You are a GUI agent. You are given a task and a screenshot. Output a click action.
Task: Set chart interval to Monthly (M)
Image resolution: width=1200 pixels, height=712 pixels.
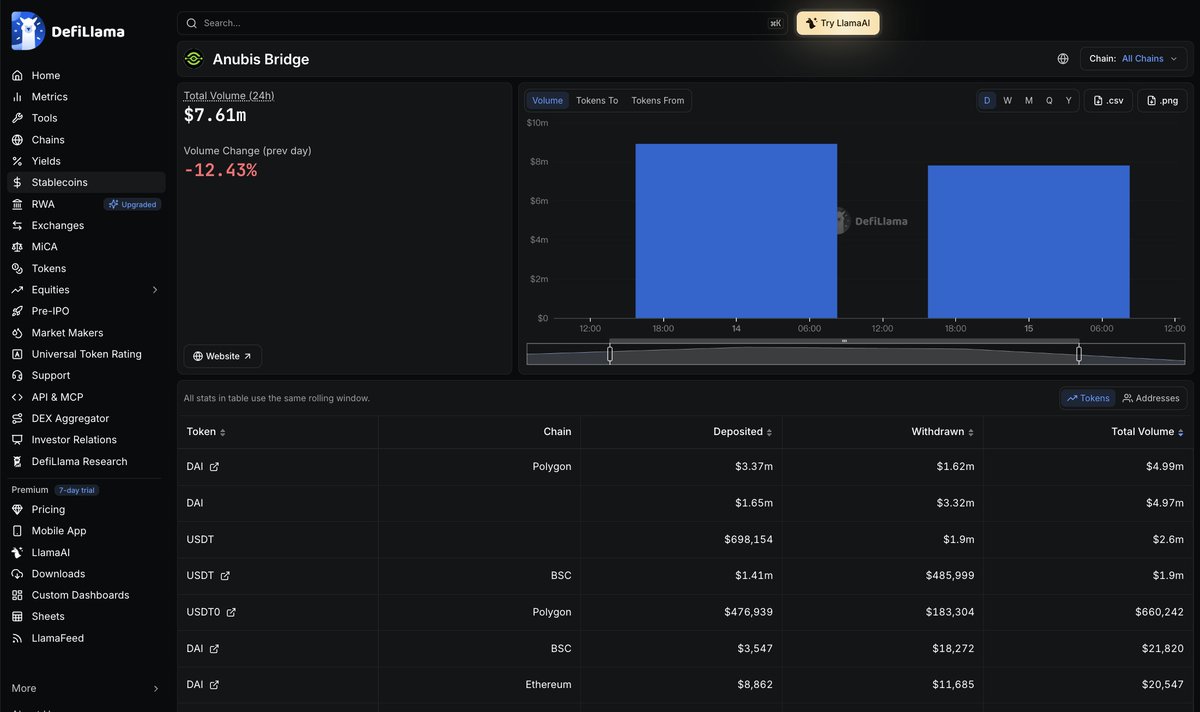[1028, 100]
